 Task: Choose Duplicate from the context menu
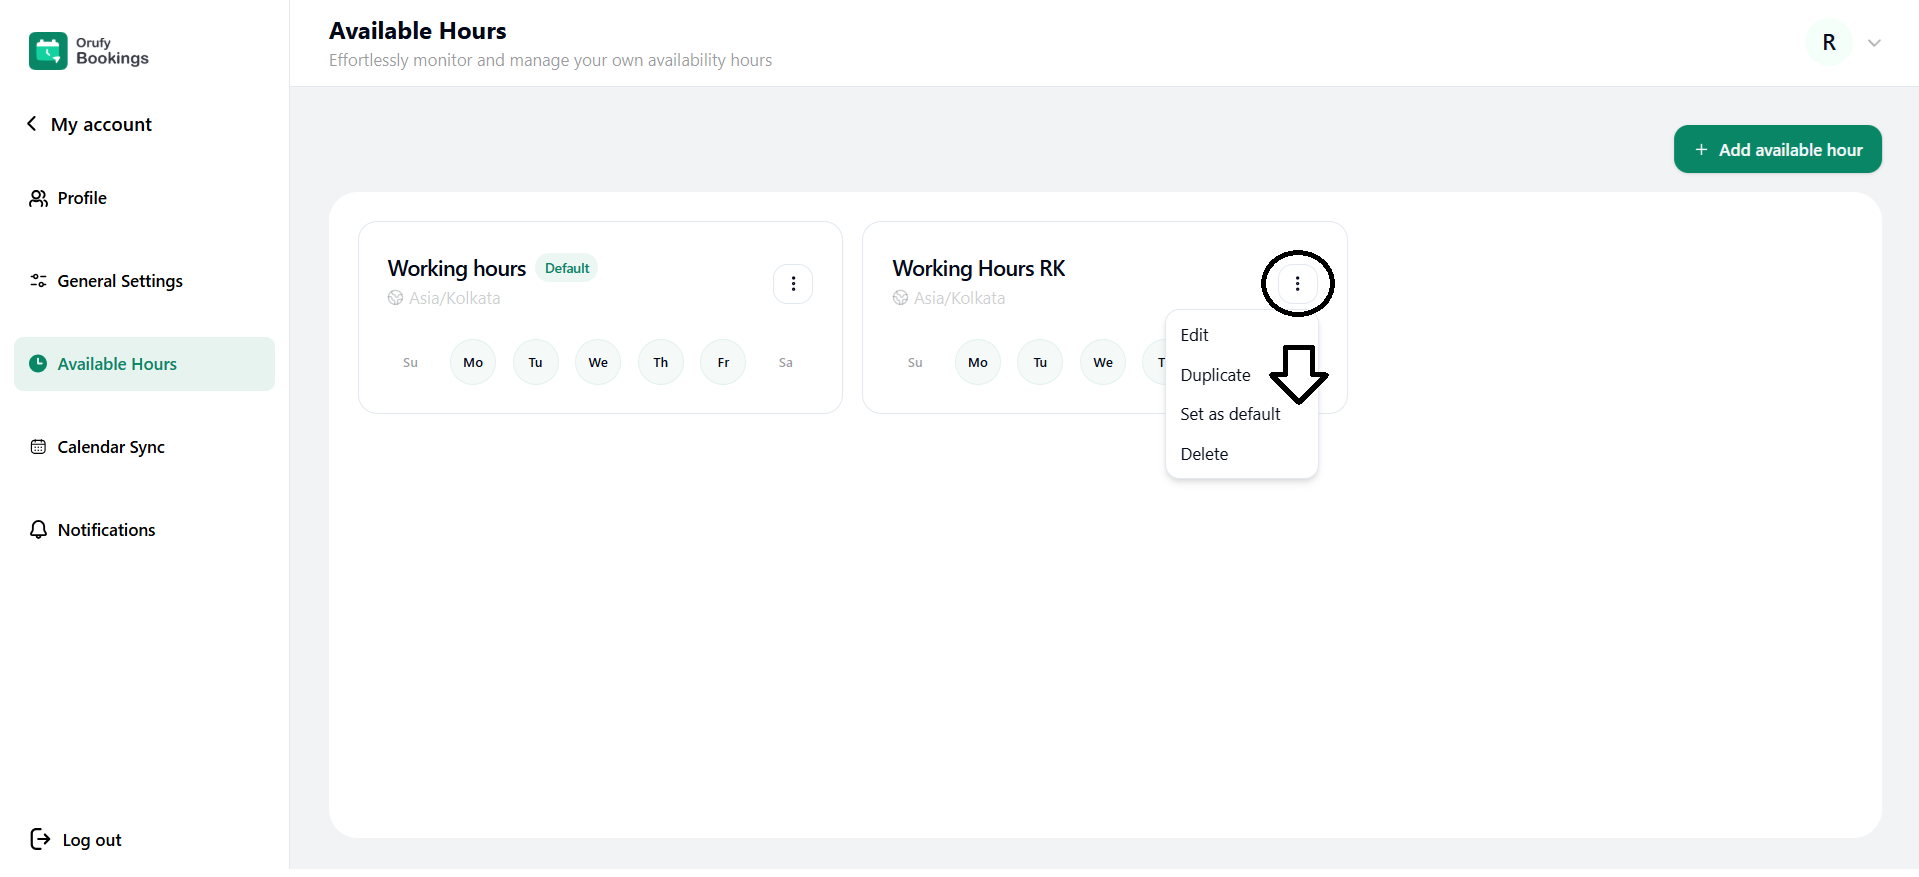click(1215, 375)
